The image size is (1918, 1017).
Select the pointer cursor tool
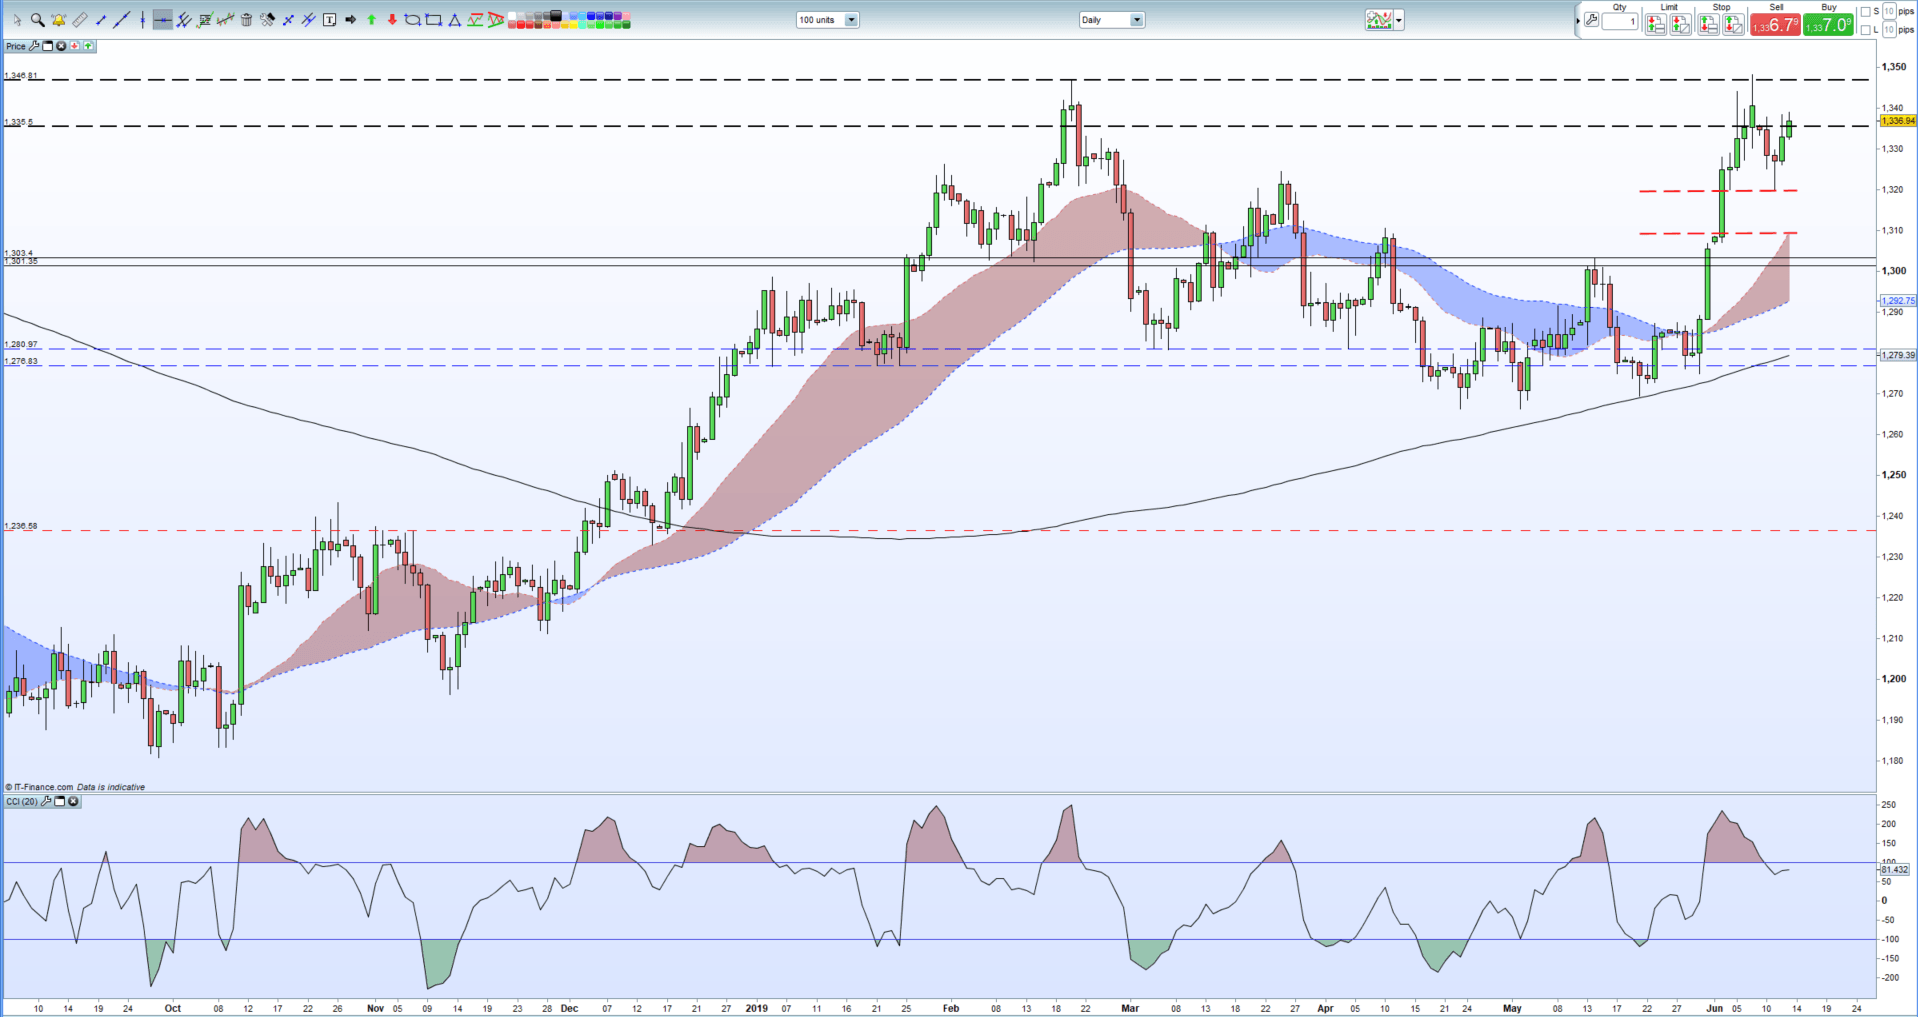(17, 20)
